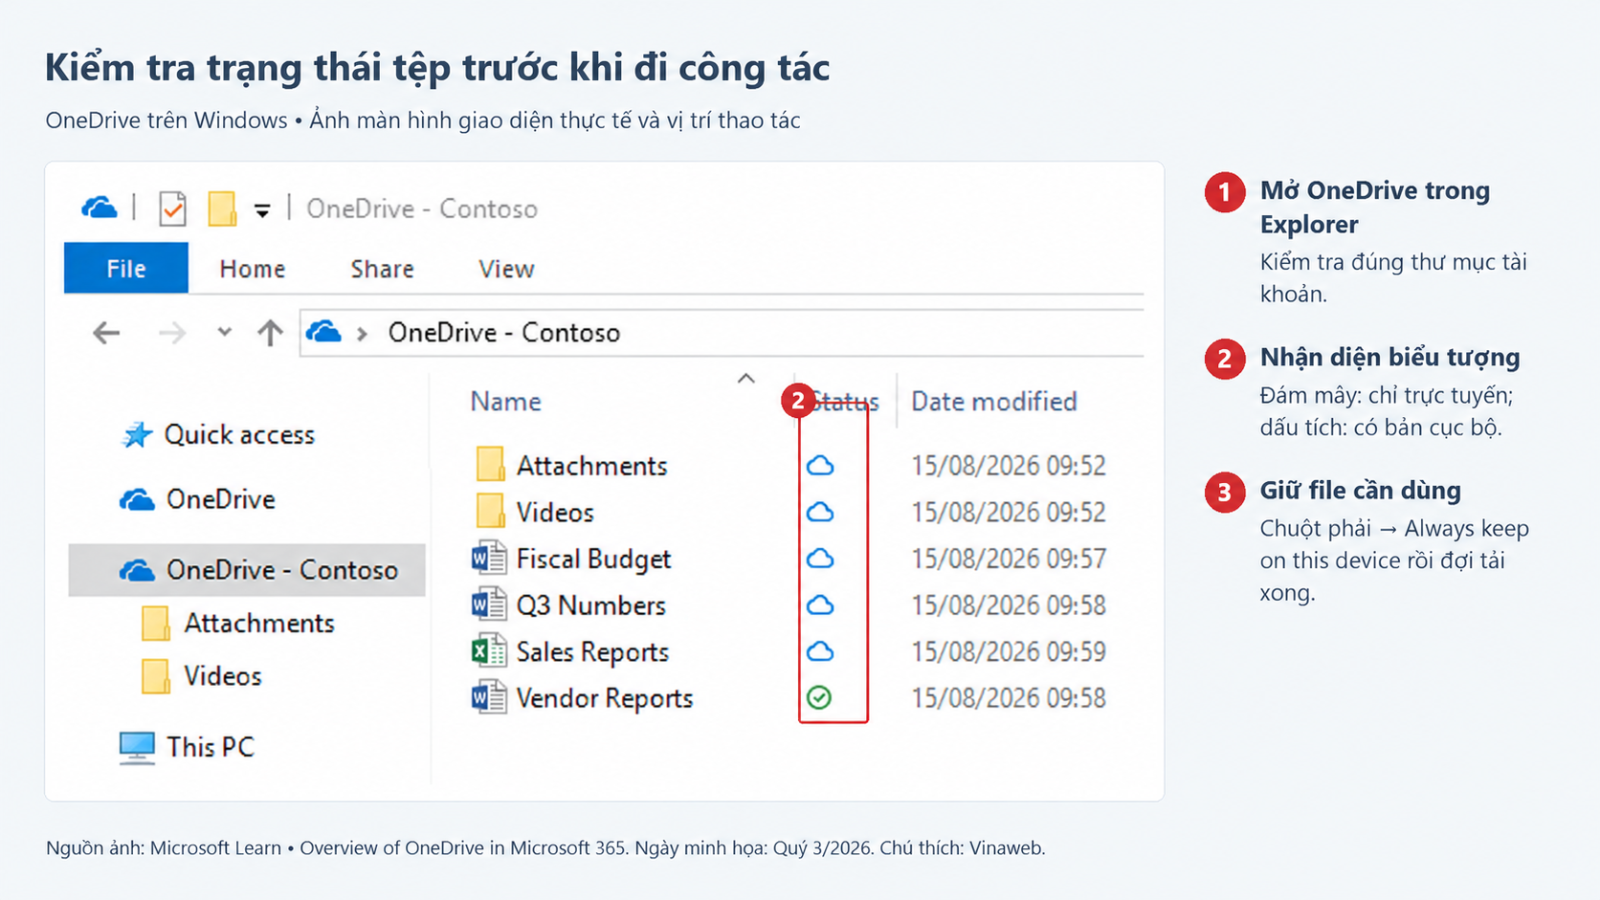Screen dimensions: 1600x900
Task: Click date 15/08/2026 09:57 of Fiscal Budget
Action: click(1009, 558)
